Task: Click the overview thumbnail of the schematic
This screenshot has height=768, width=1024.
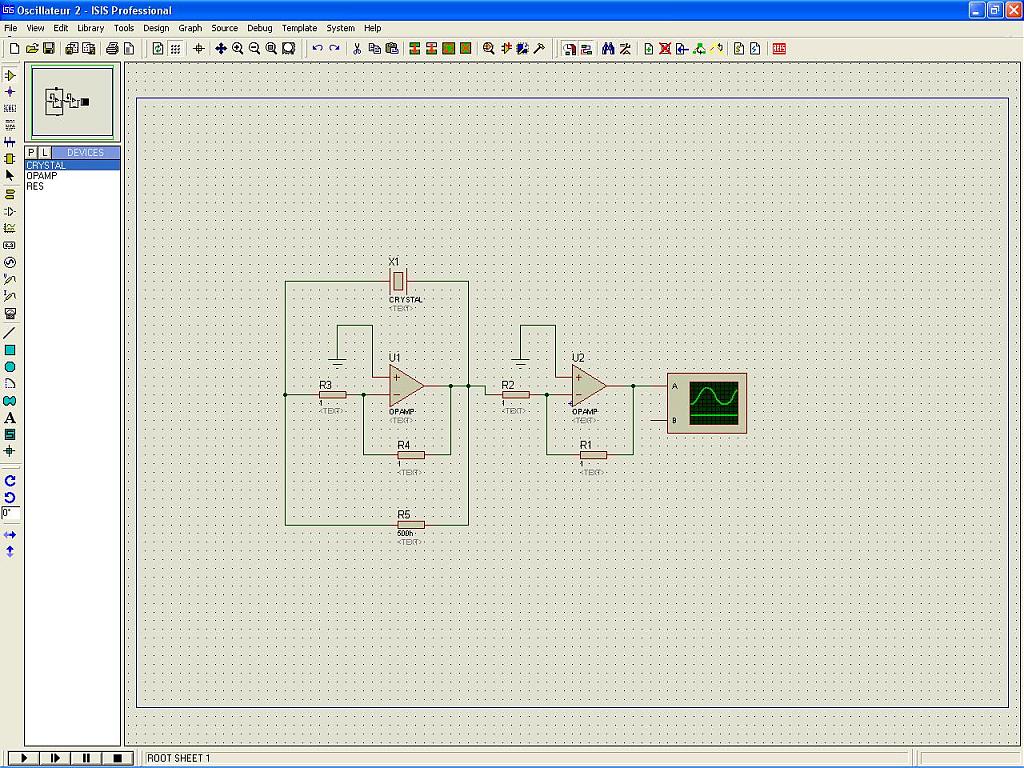Action: coord(72,102)
